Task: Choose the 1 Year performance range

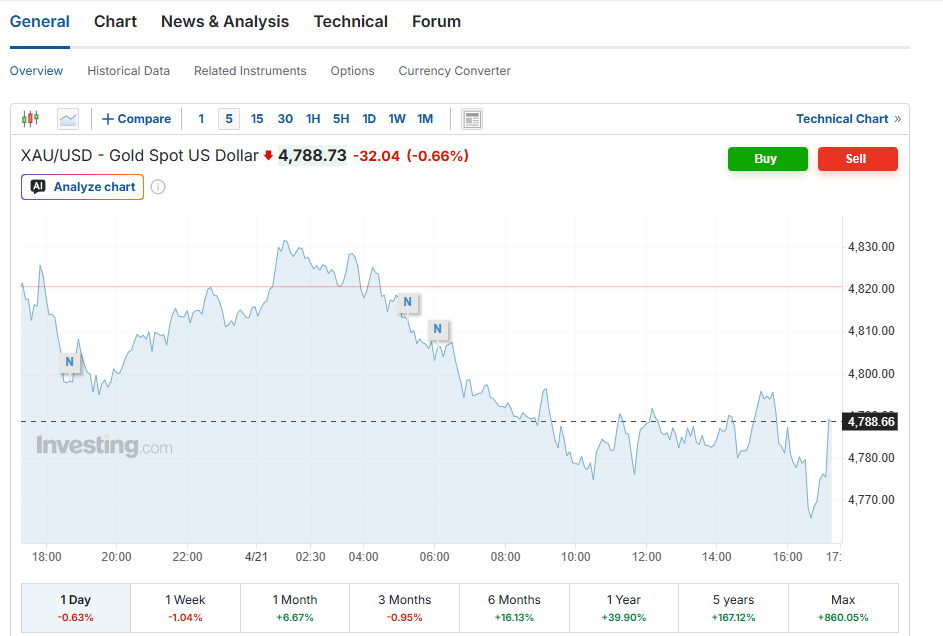Action: point(623,607)
